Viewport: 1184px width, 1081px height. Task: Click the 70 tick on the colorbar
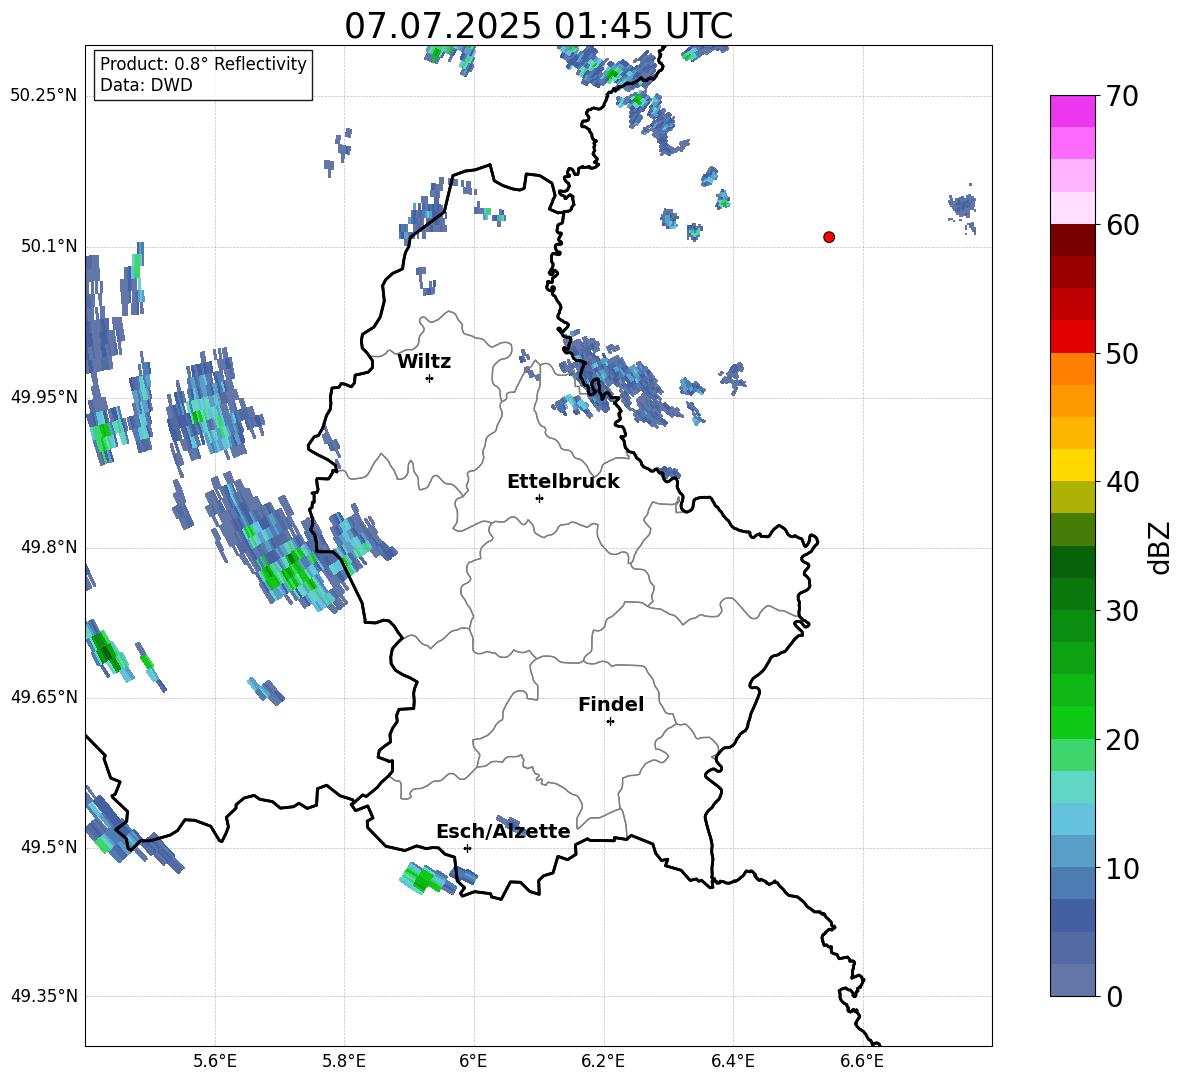coord(1122,97)
